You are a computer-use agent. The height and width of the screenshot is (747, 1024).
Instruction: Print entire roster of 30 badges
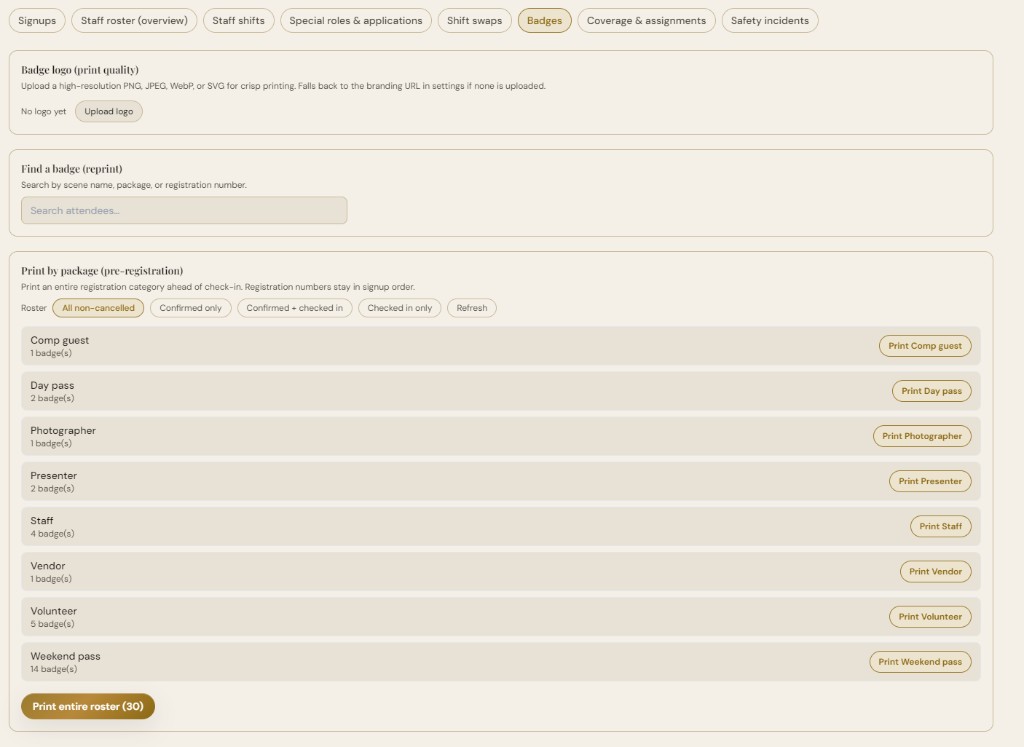pos(88,706)
